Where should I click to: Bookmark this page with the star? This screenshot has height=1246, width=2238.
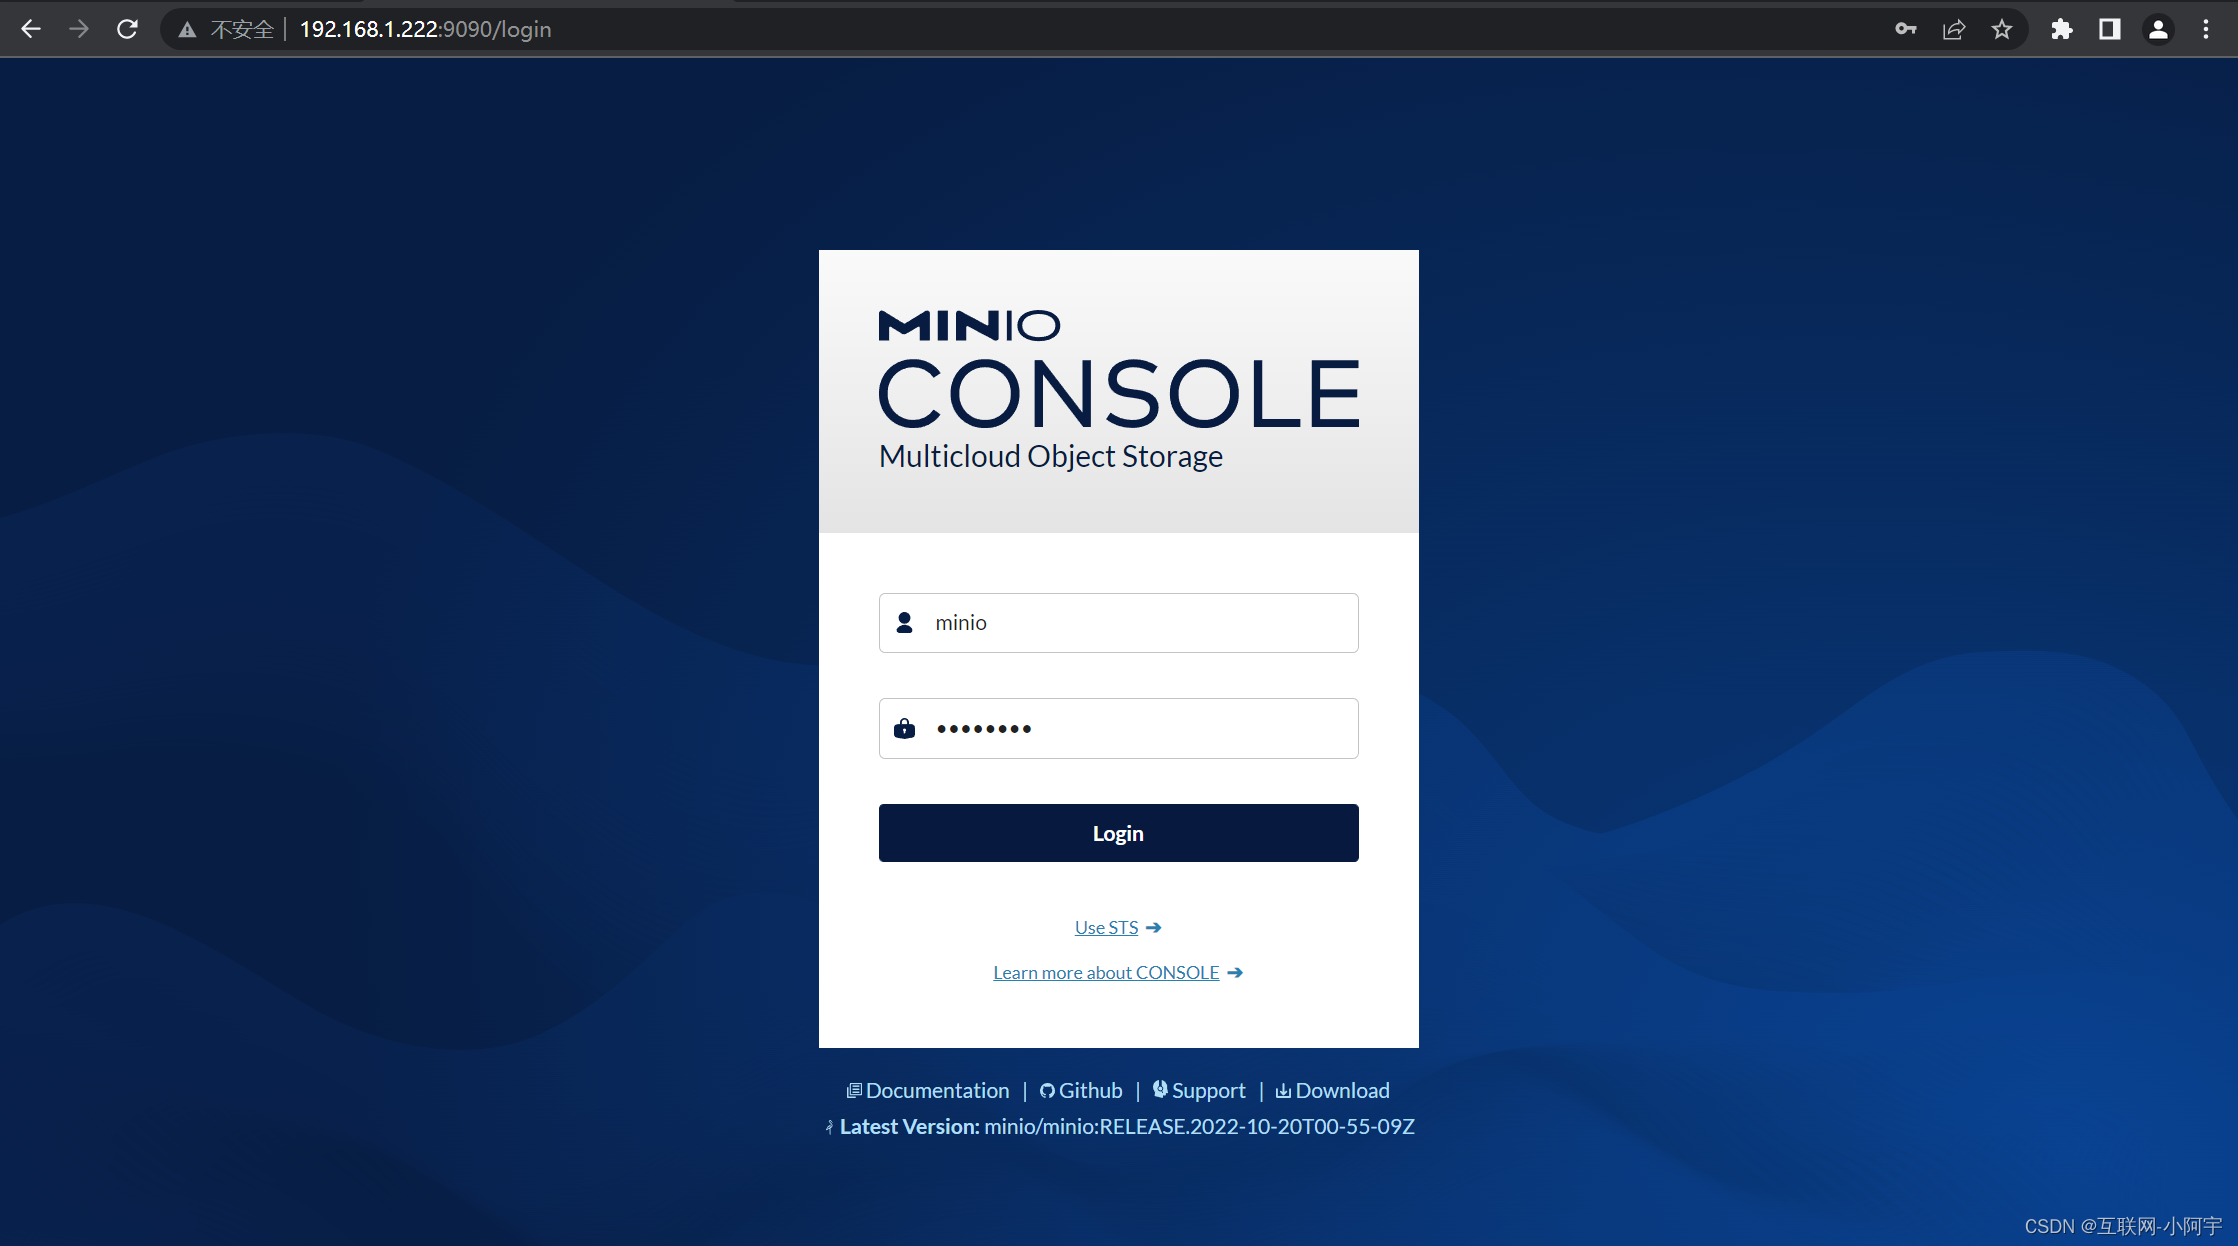(2001, 29)
